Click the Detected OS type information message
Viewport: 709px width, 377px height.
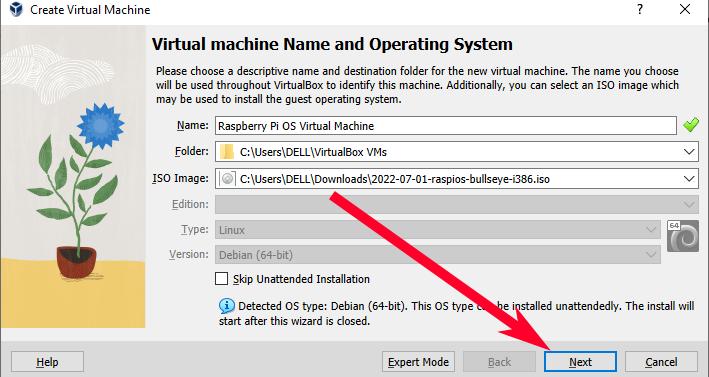pos(456,313)
